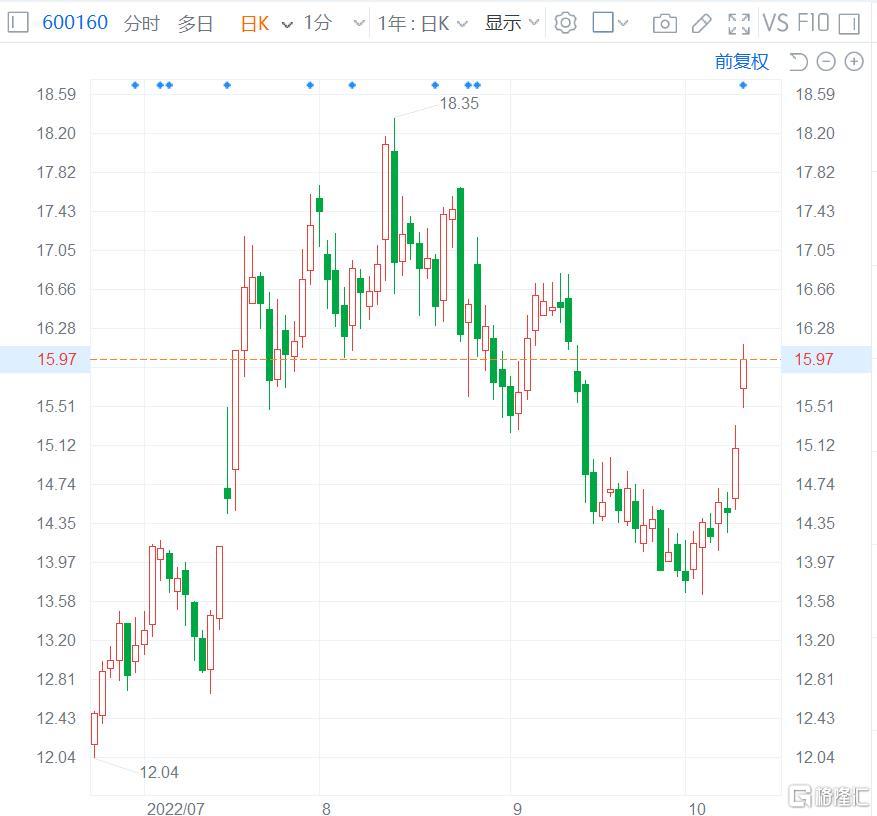The image size is (877, 816).
Task: Toggle the right sidebar panel icon
Action: 850,23
